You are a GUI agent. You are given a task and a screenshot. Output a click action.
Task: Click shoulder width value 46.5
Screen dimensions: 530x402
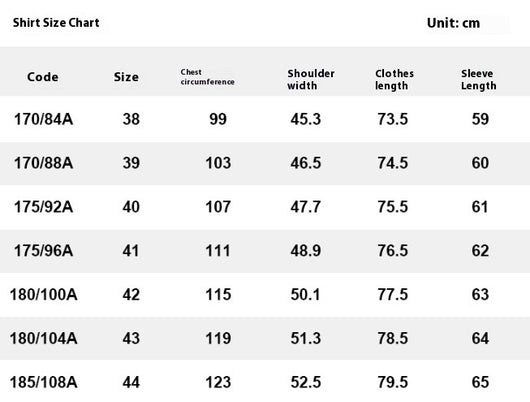tap(306, 163)
